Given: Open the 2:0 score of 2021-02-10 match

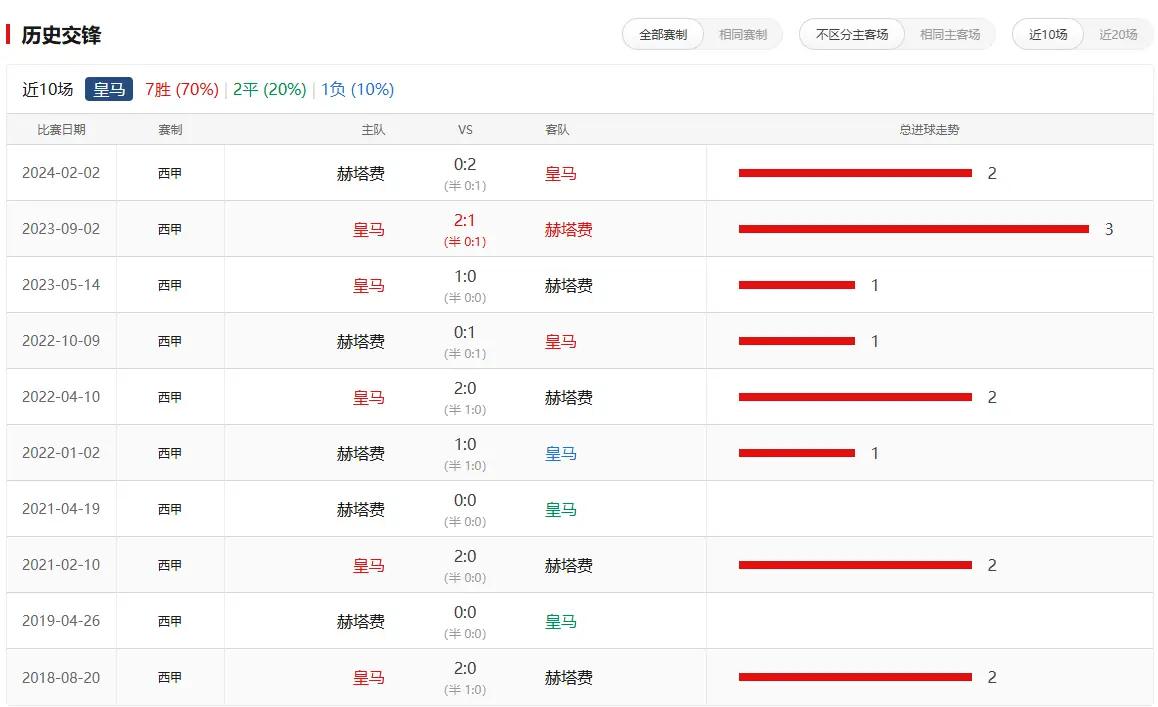Looking at the screenshot, I should click(465, 556).
